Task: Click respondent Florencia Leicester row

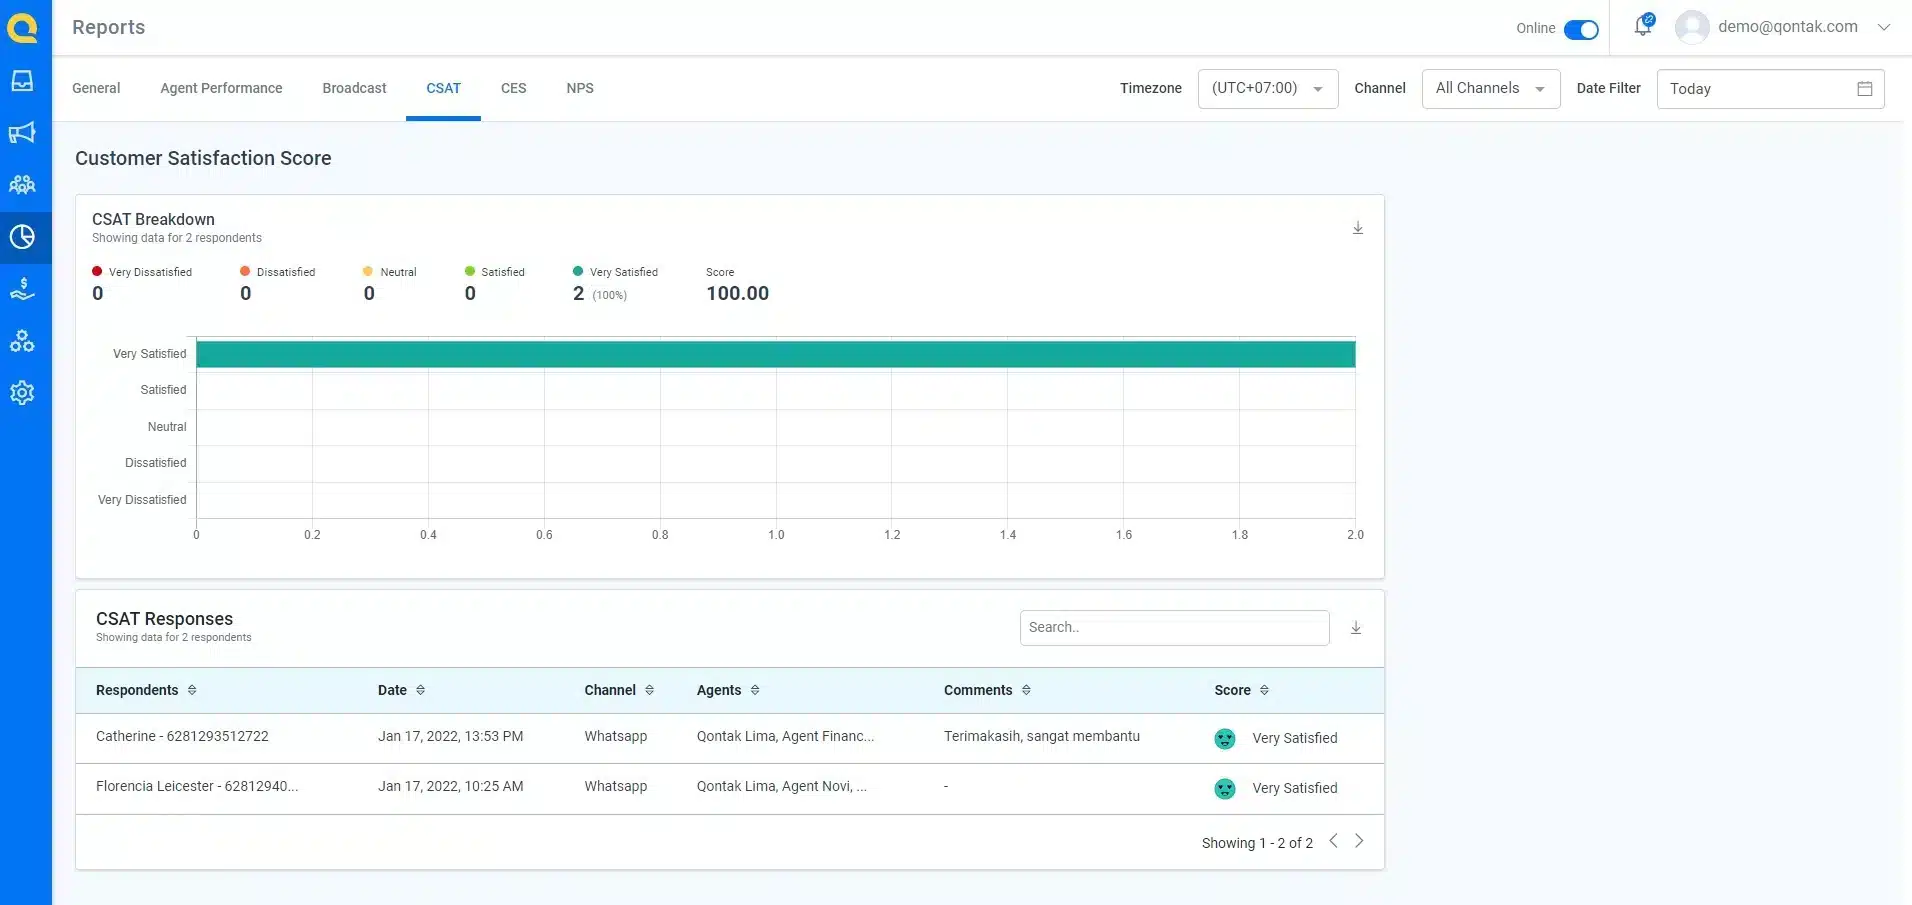Action: [x=730, y=788]
